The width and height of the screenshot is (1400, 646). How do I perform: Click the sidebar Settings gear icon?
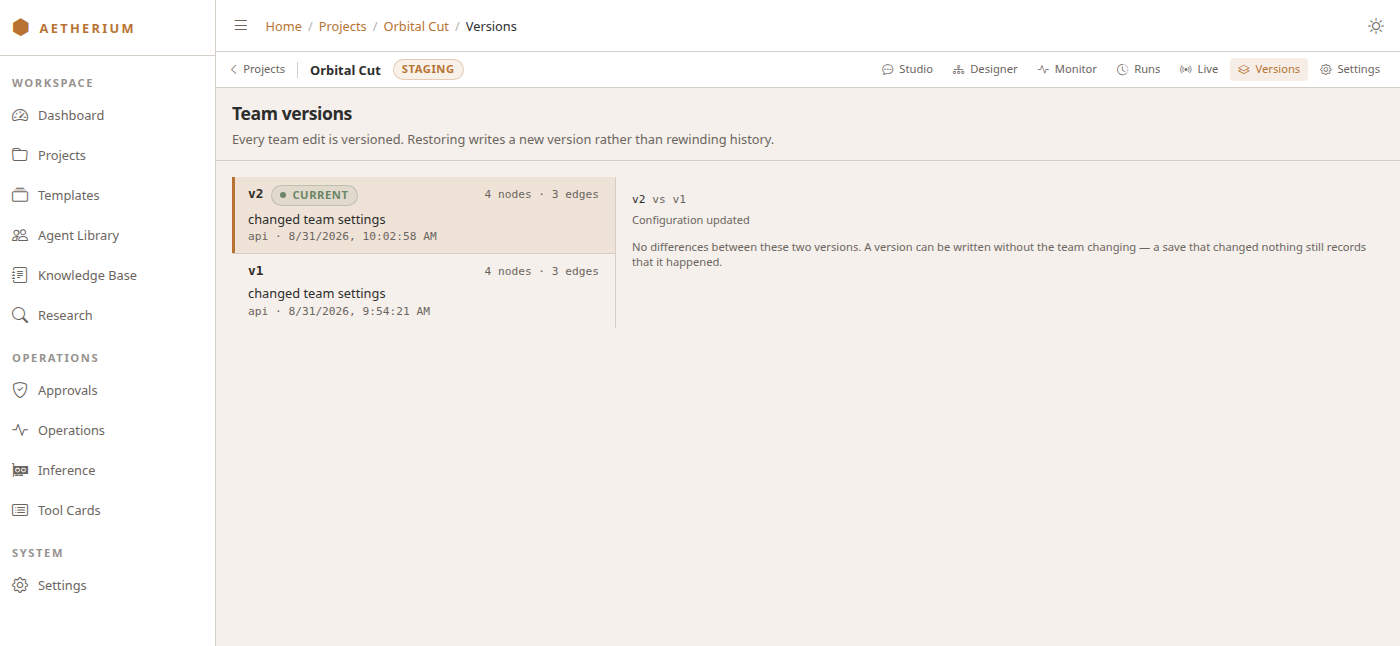point(20,585)
